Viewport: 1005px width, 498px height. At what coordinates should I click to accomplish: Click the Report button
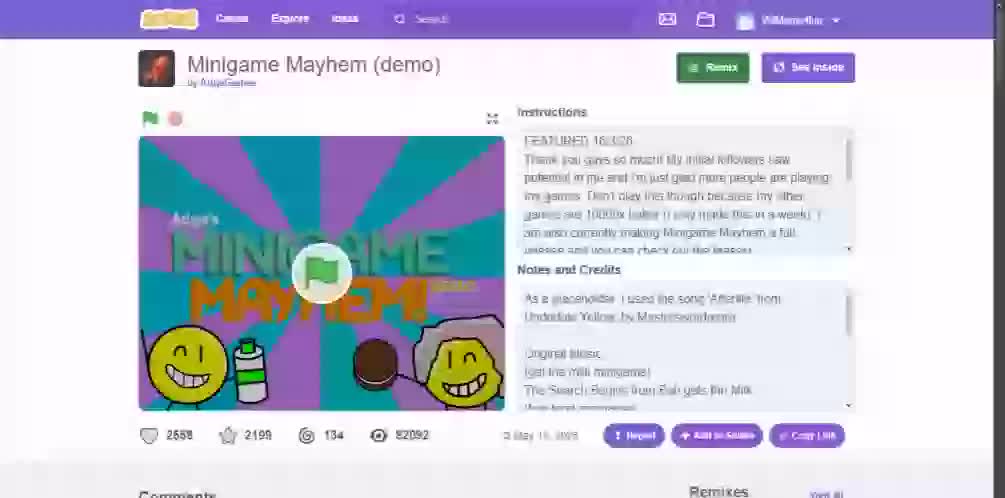click(x=634, y=436)
